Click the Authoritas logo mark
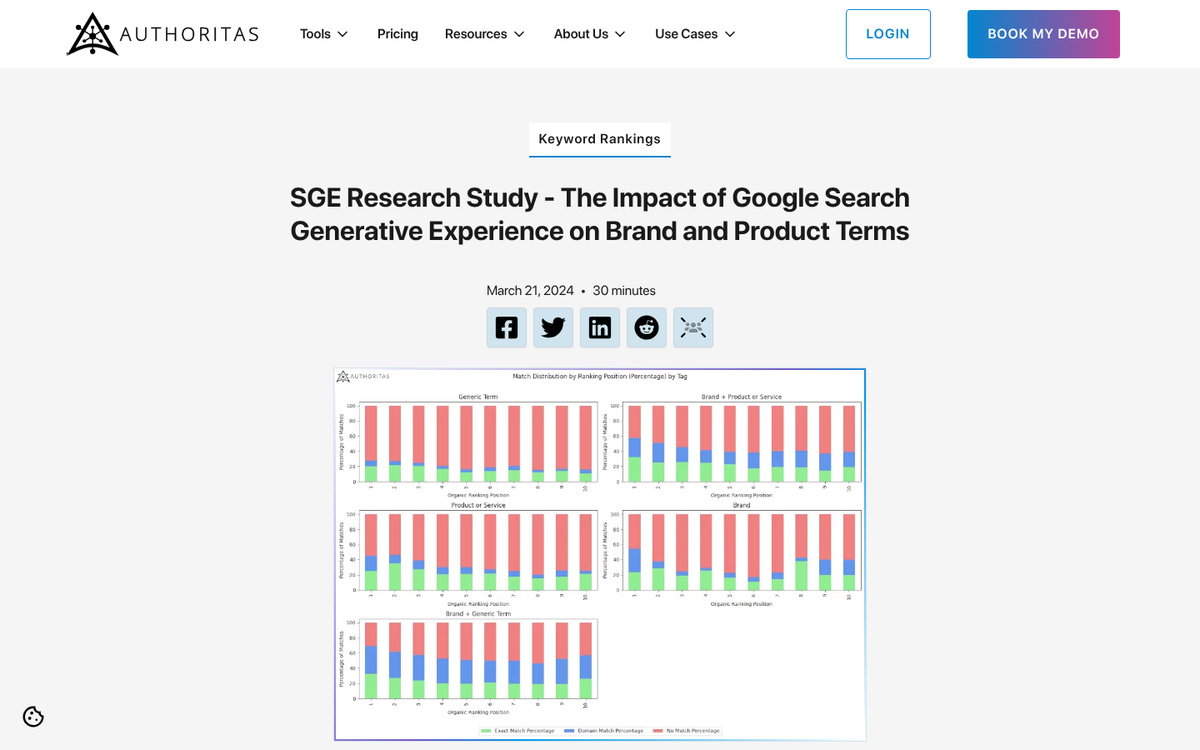 90,33
